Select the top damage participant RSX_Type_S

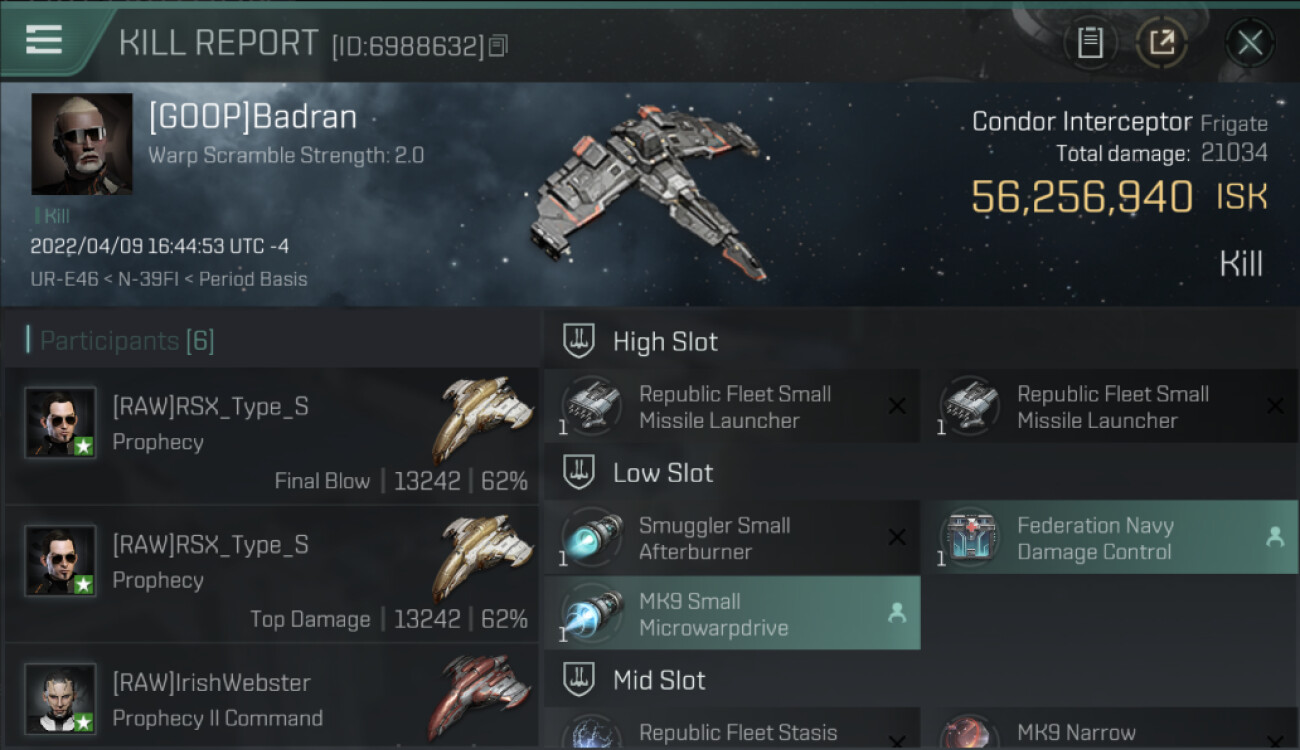pos(271,575)
